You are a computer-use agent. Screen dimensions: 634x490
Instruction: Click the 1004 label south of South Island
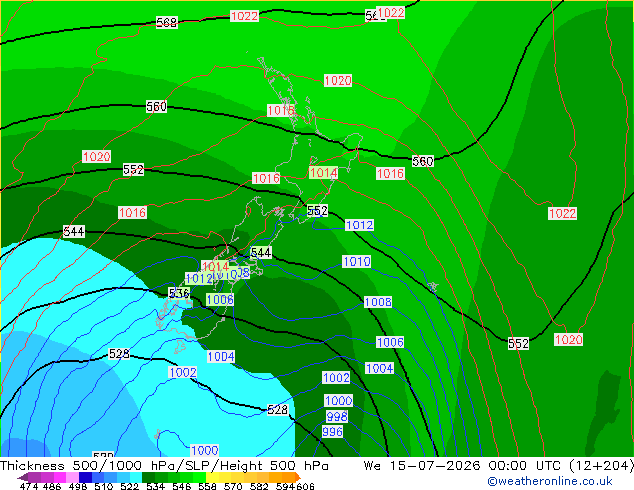pos(221,357)
